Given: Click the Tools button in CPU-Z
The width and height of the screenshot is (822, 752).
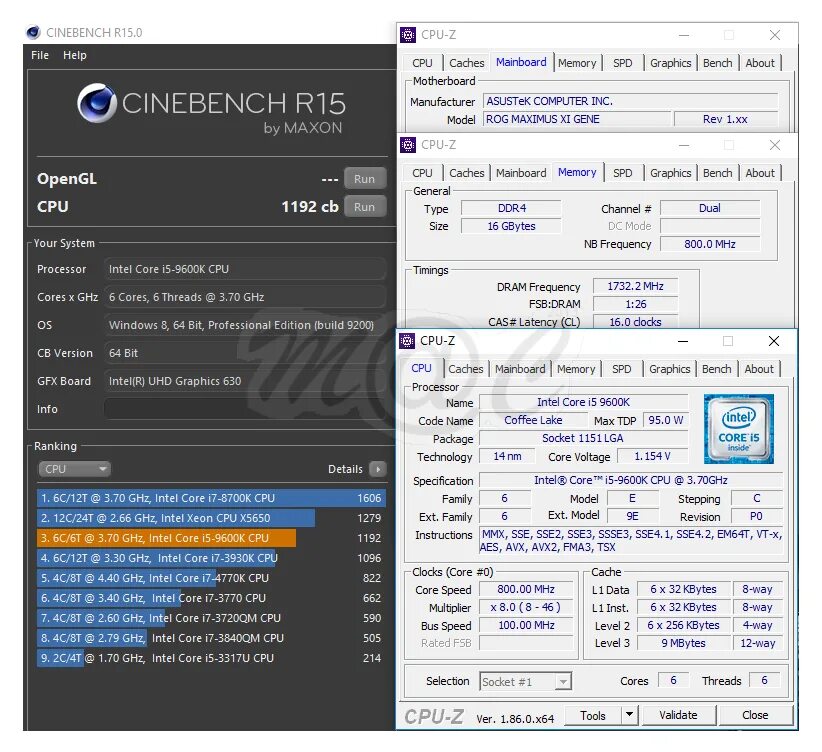Looking at the screenshot, I should coord(593,715).
